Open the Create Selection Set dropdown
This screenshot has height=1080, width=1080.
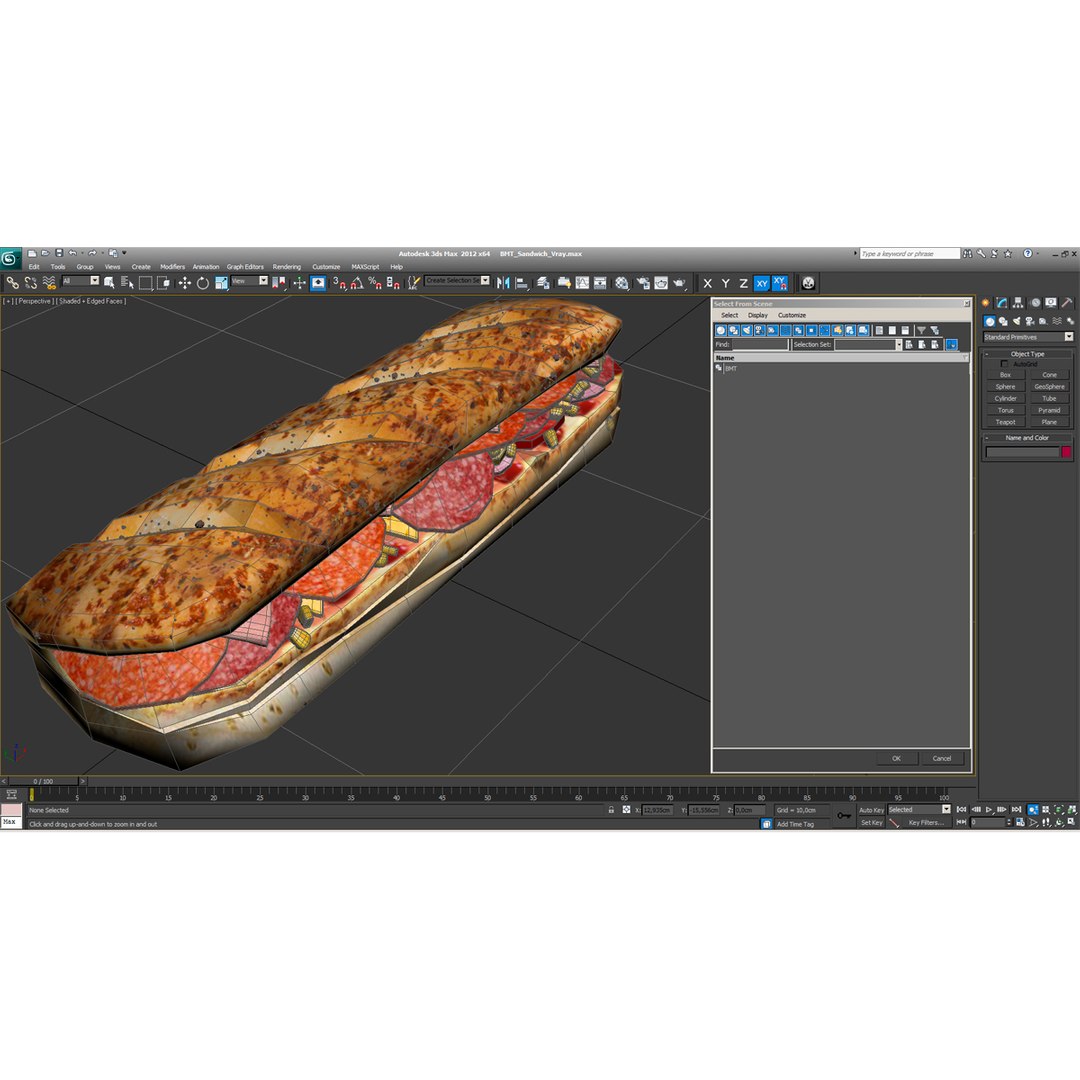pyautogui.click(x=457, y=281)
